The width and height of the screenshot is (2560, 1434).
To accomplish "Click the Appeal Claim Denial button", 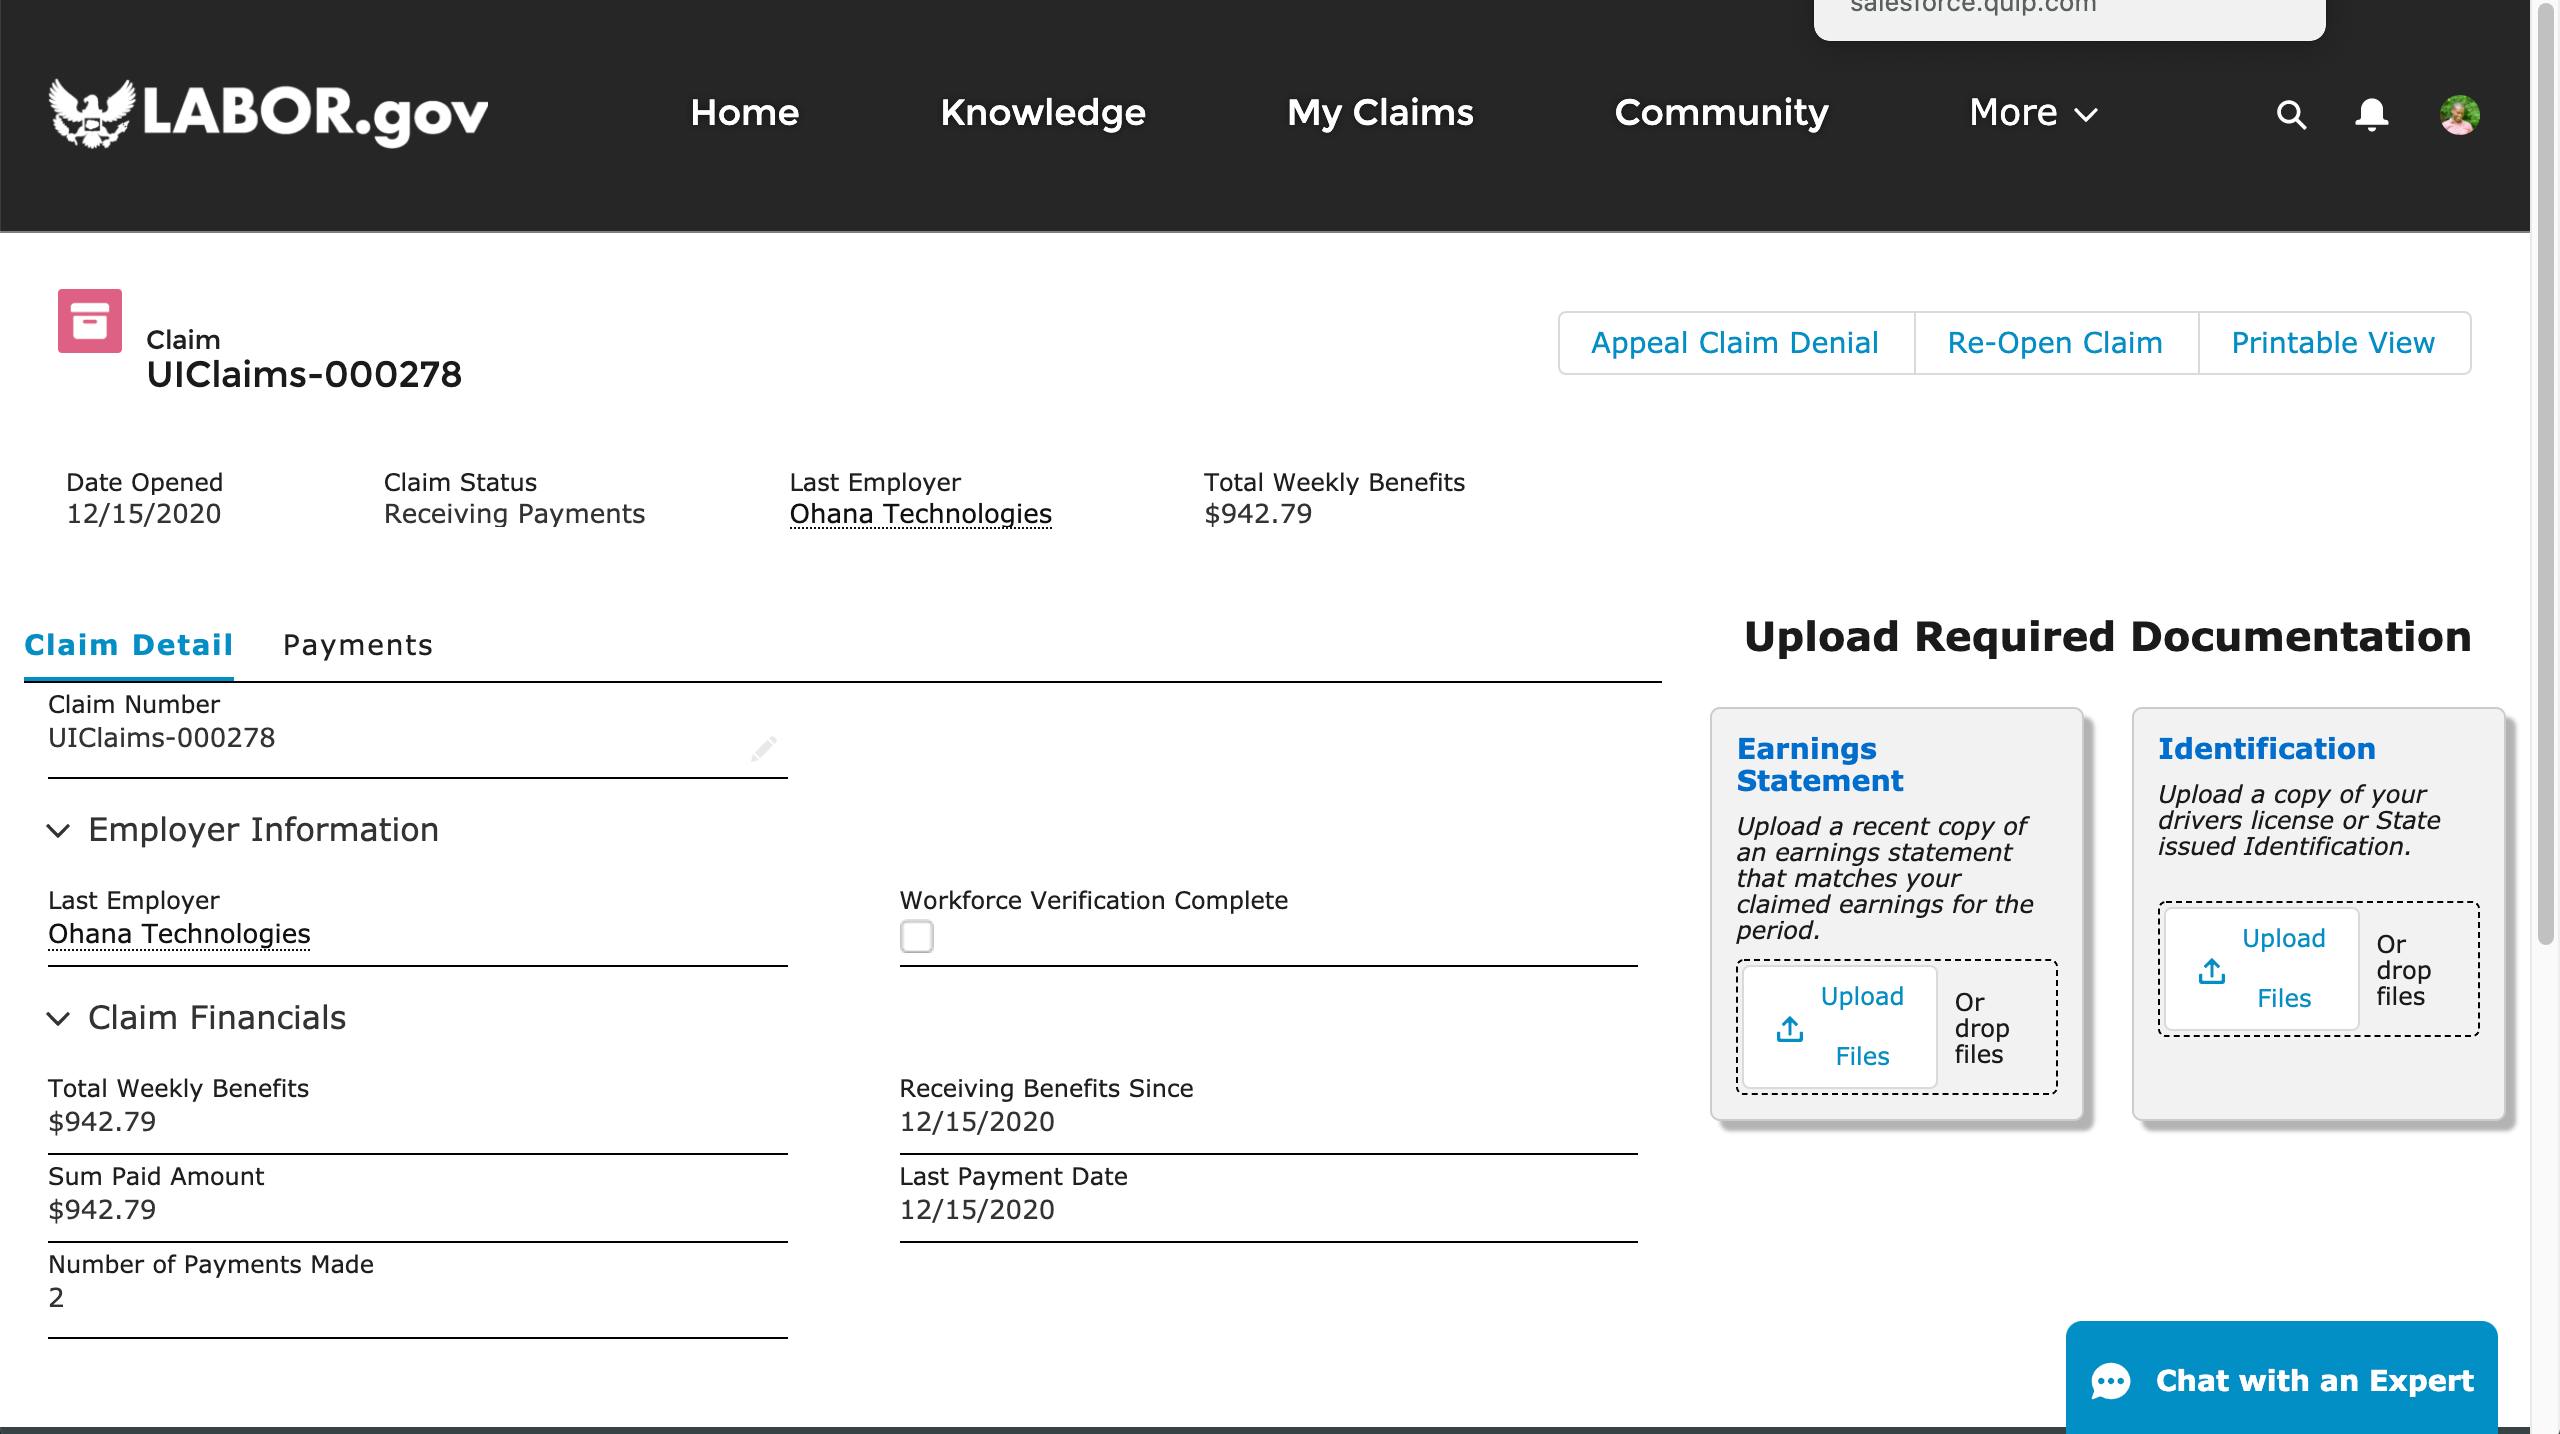I will click(1735, 343).
